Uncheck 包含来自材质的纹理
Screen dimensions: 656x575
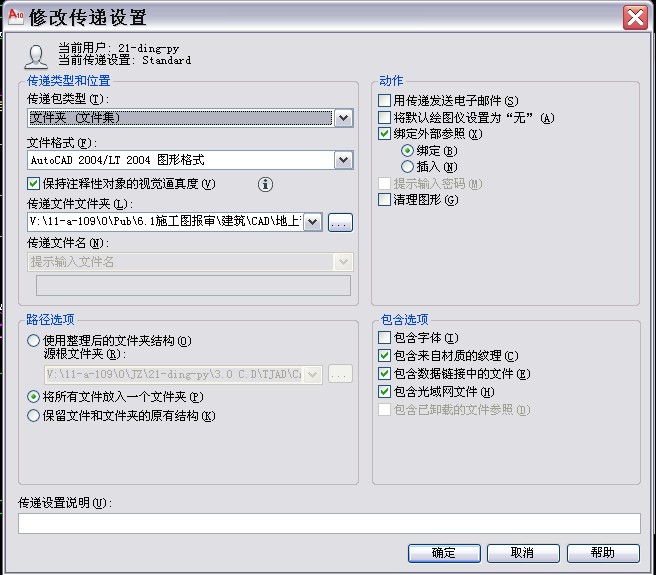pos(384,356)
